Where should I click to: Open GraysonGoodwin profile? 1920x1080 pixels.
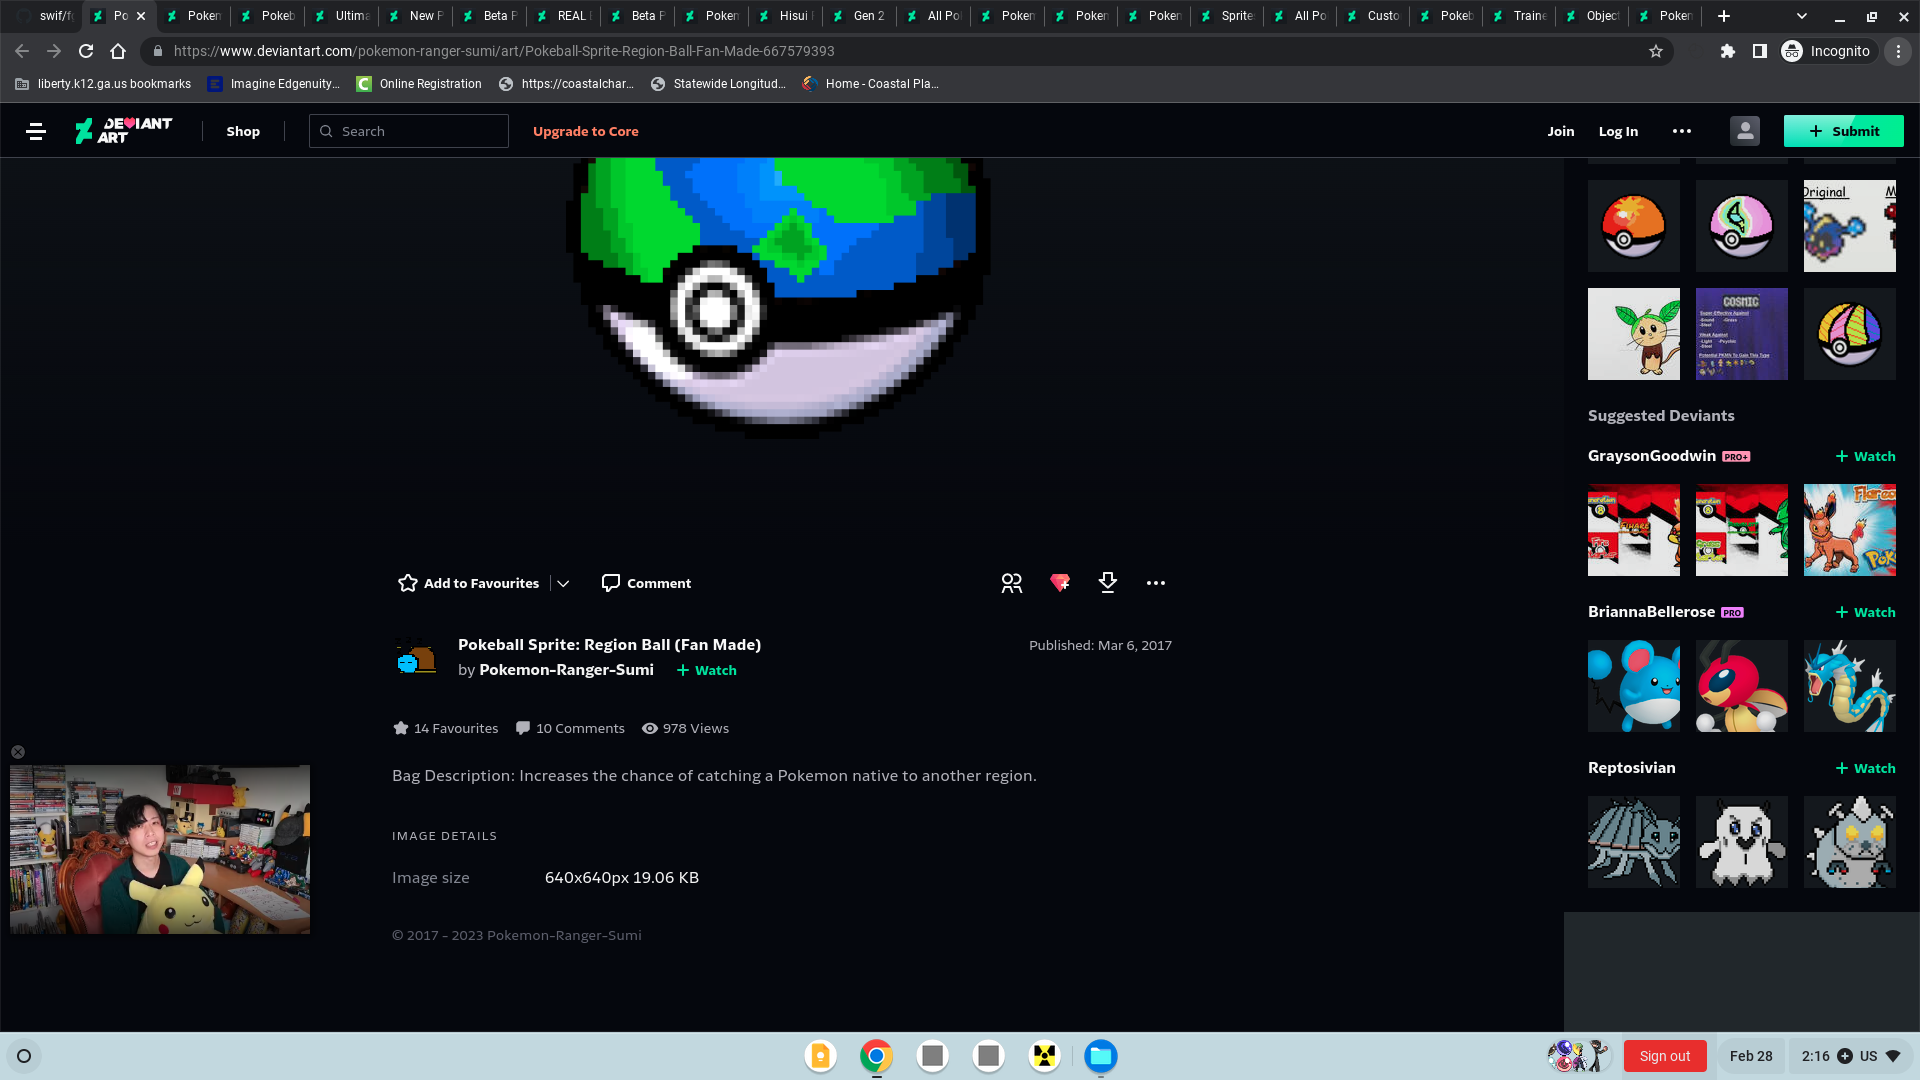tap(1652, 456)
